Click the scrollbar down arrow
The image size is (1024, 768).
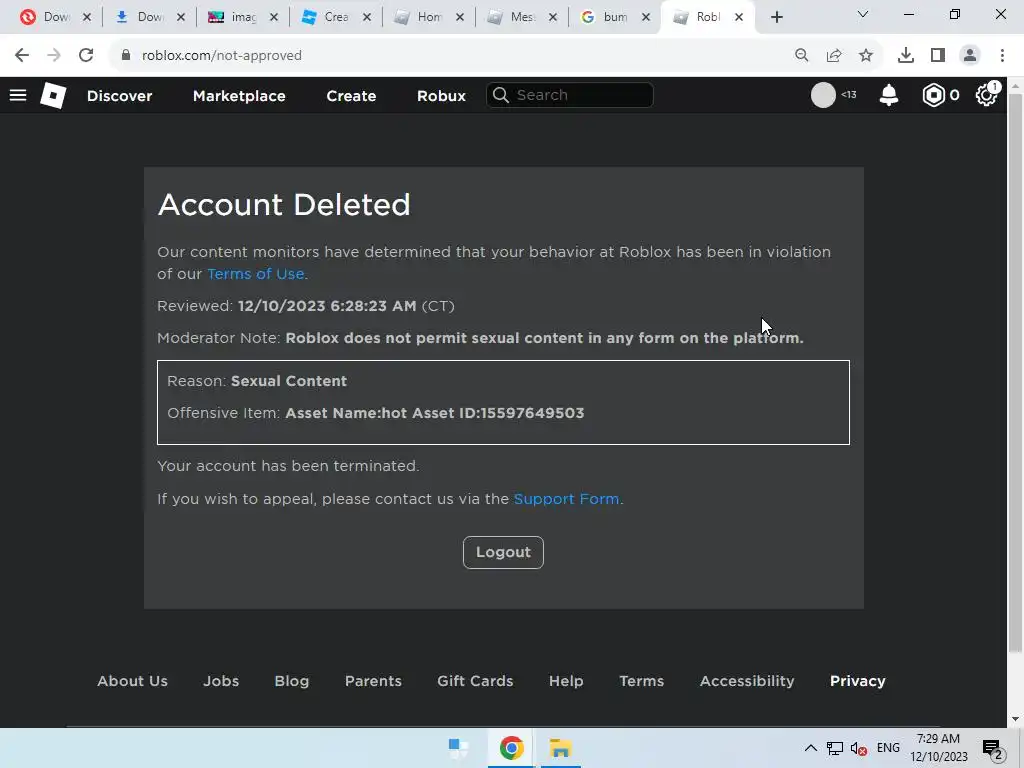(1015, 720)
